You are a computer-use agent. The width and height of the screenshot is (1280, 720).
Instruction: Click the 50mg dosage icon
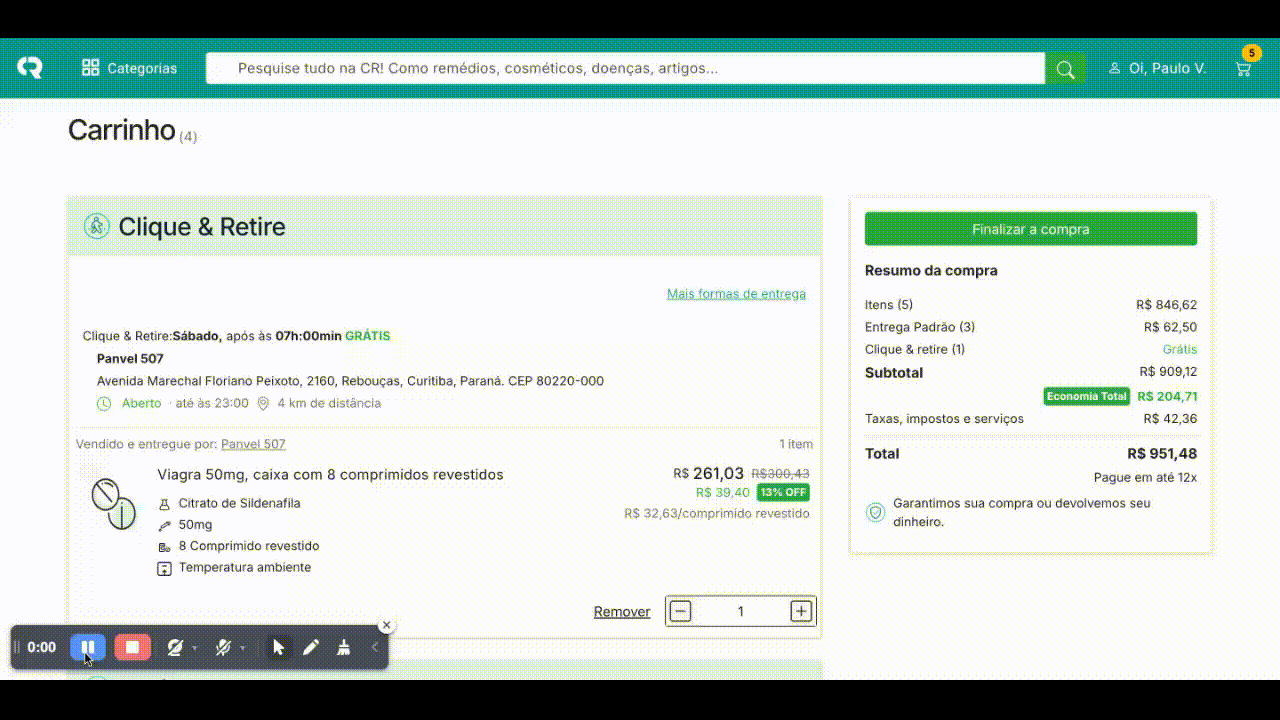click(165, 525)
